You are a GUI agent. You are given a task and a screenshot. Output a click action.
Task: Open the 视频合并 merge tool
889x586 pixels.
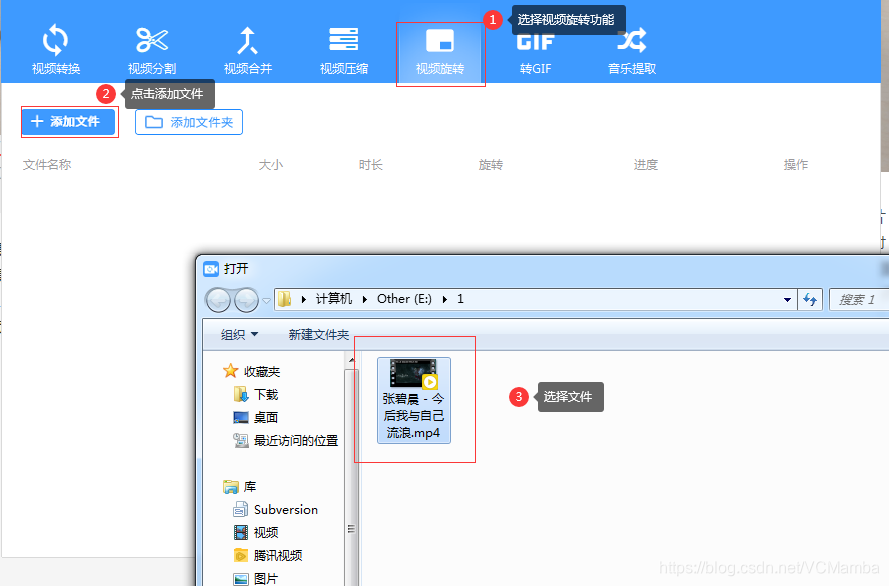tap(248, 50)
